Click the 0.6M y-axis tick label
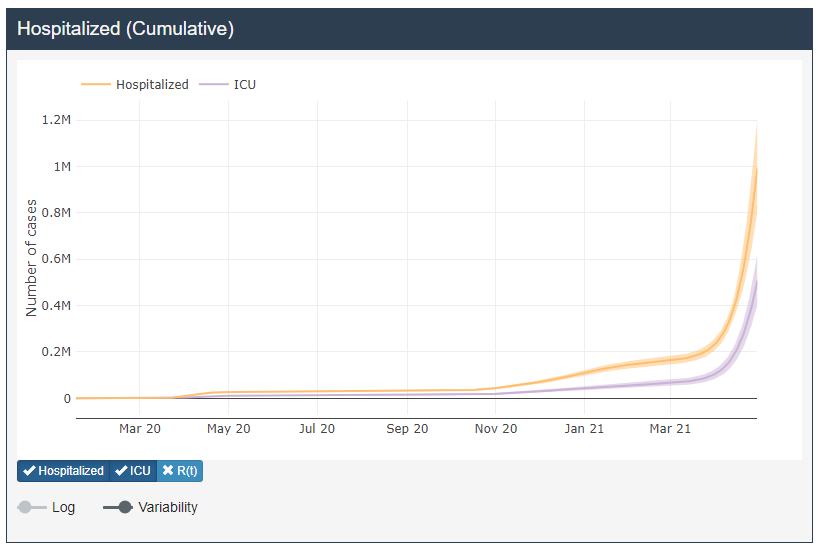This screenshot has width=822, height=556. (56, 259)
